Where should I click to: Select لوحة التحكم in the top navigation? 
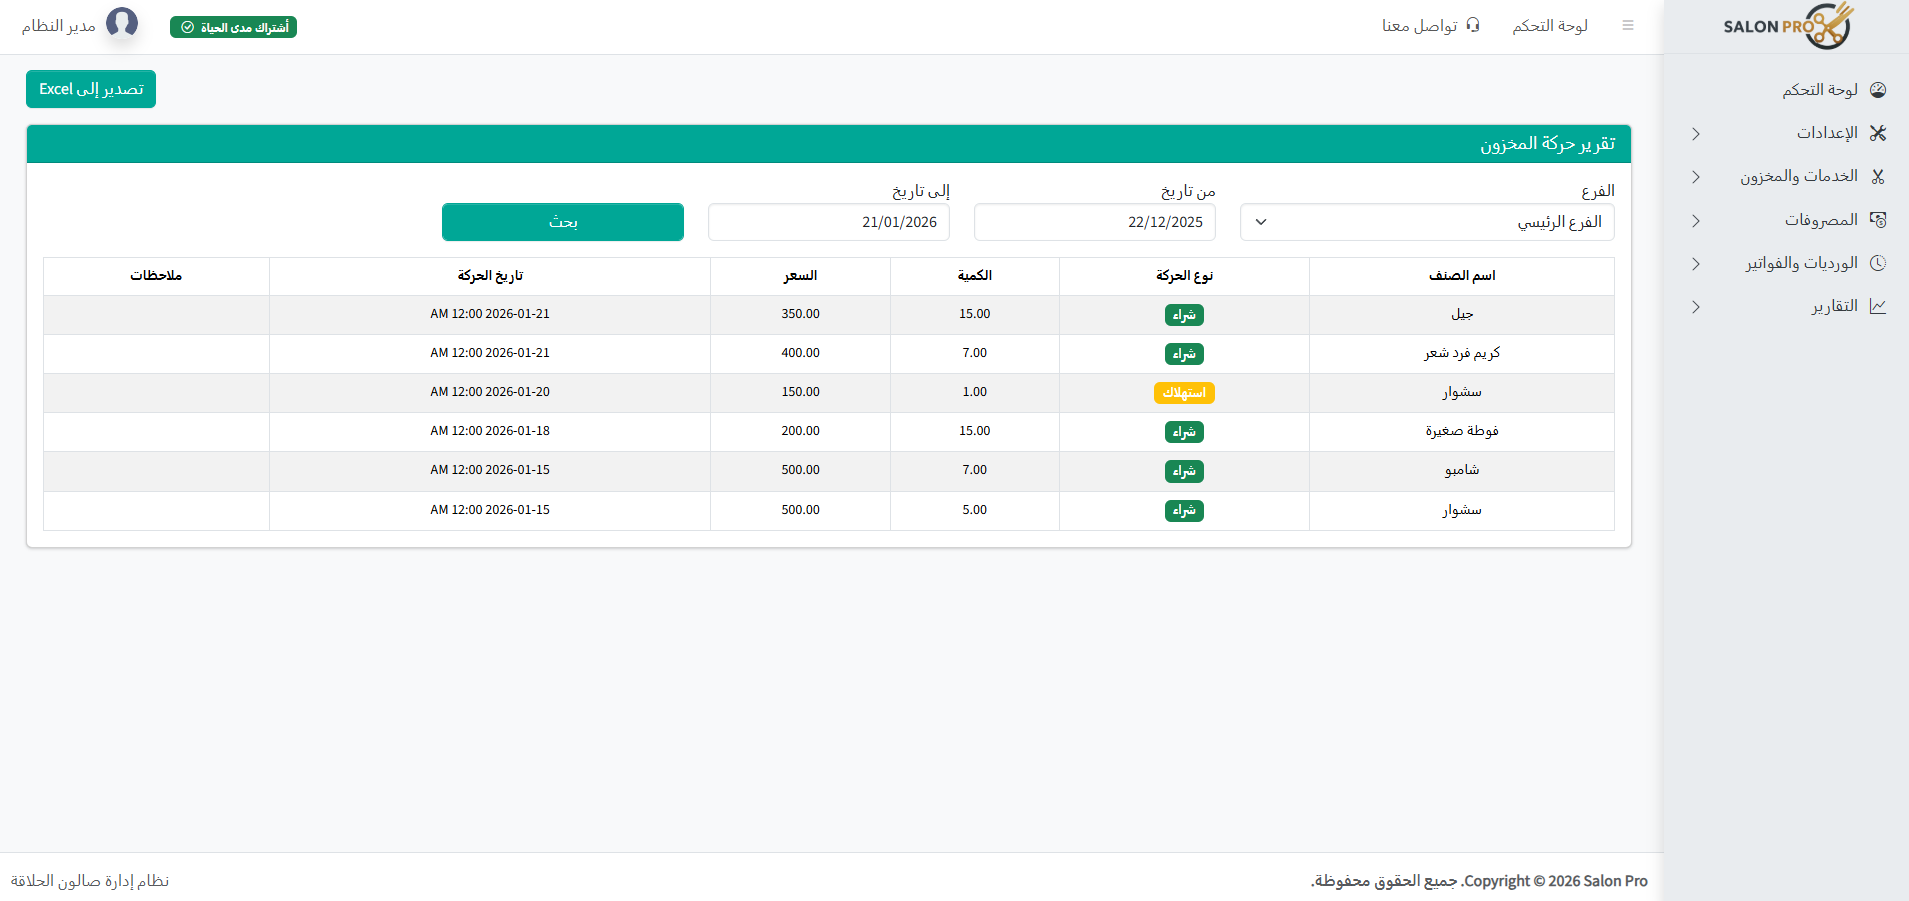pos(1549,25)
